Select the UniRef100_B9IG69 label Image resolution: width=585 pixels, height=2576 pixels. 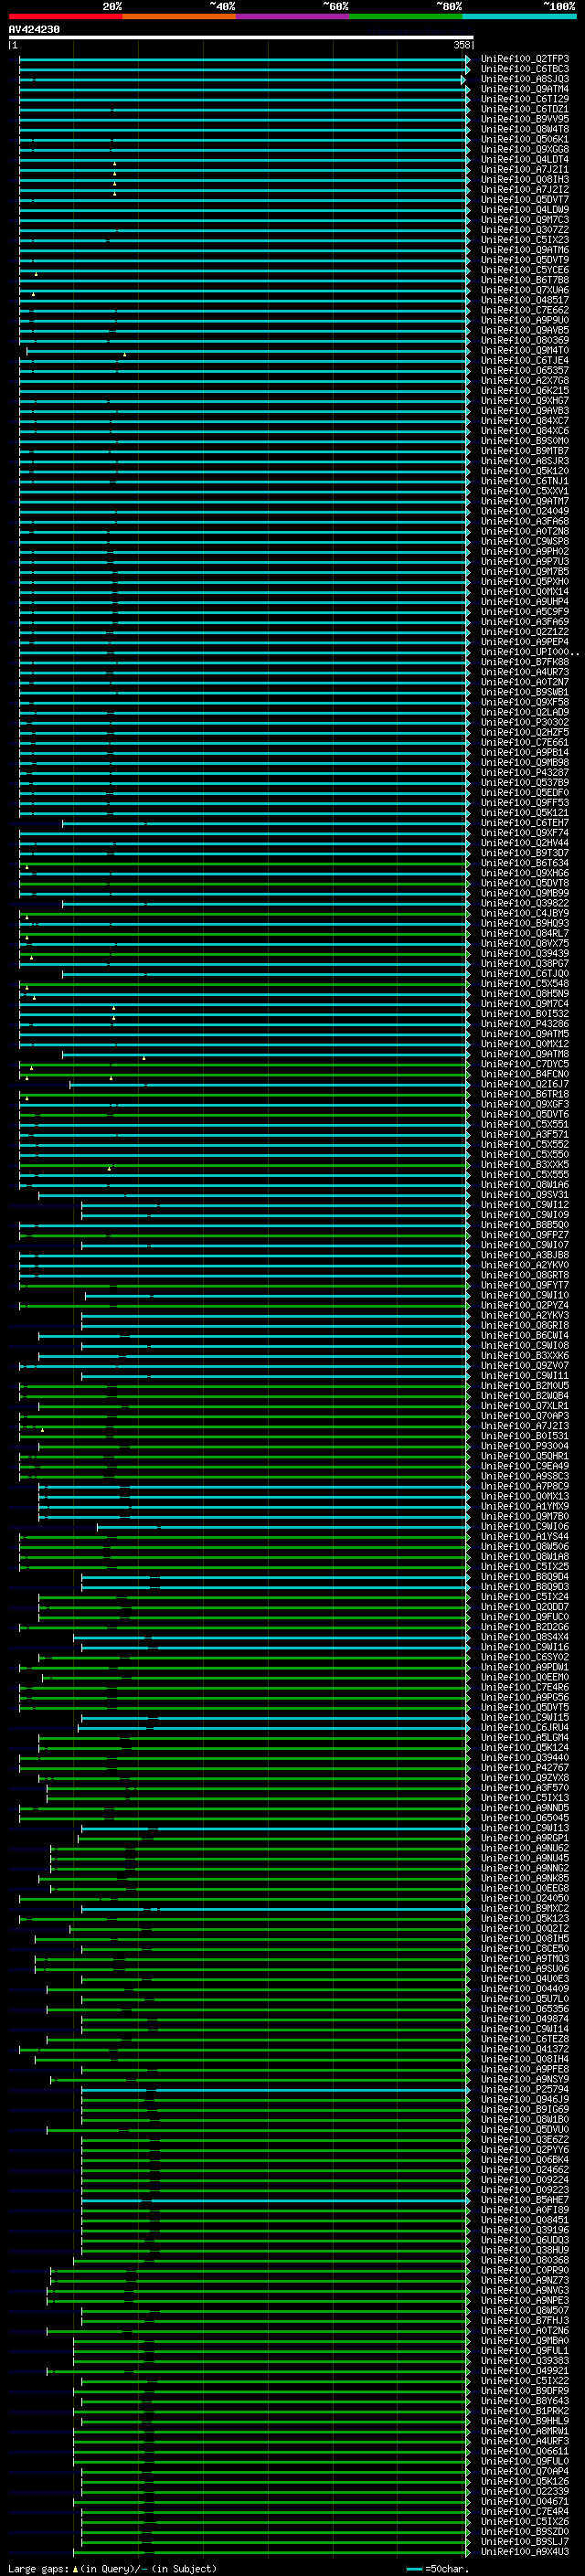pos(525,2109)
